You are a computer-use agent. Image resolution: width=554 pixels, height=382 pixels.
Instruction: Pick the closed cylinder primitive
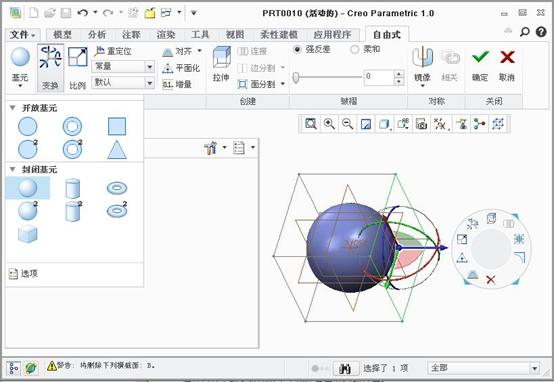pos(72,188)
